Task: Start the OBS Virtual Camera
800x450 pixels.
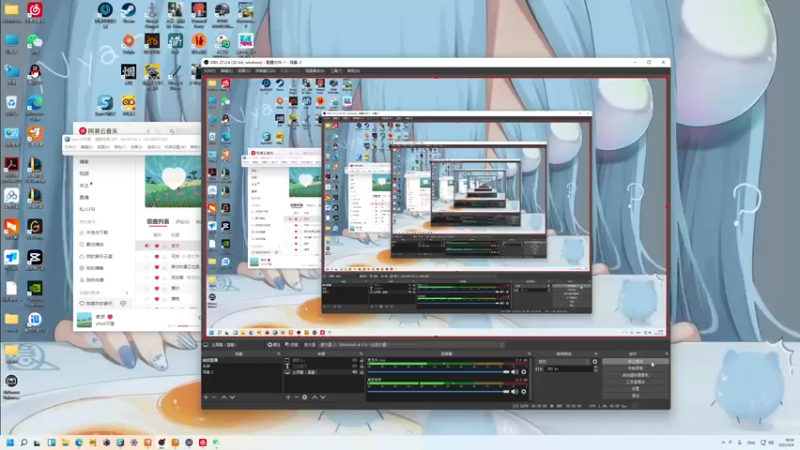Action: click(x=635, y=375)
